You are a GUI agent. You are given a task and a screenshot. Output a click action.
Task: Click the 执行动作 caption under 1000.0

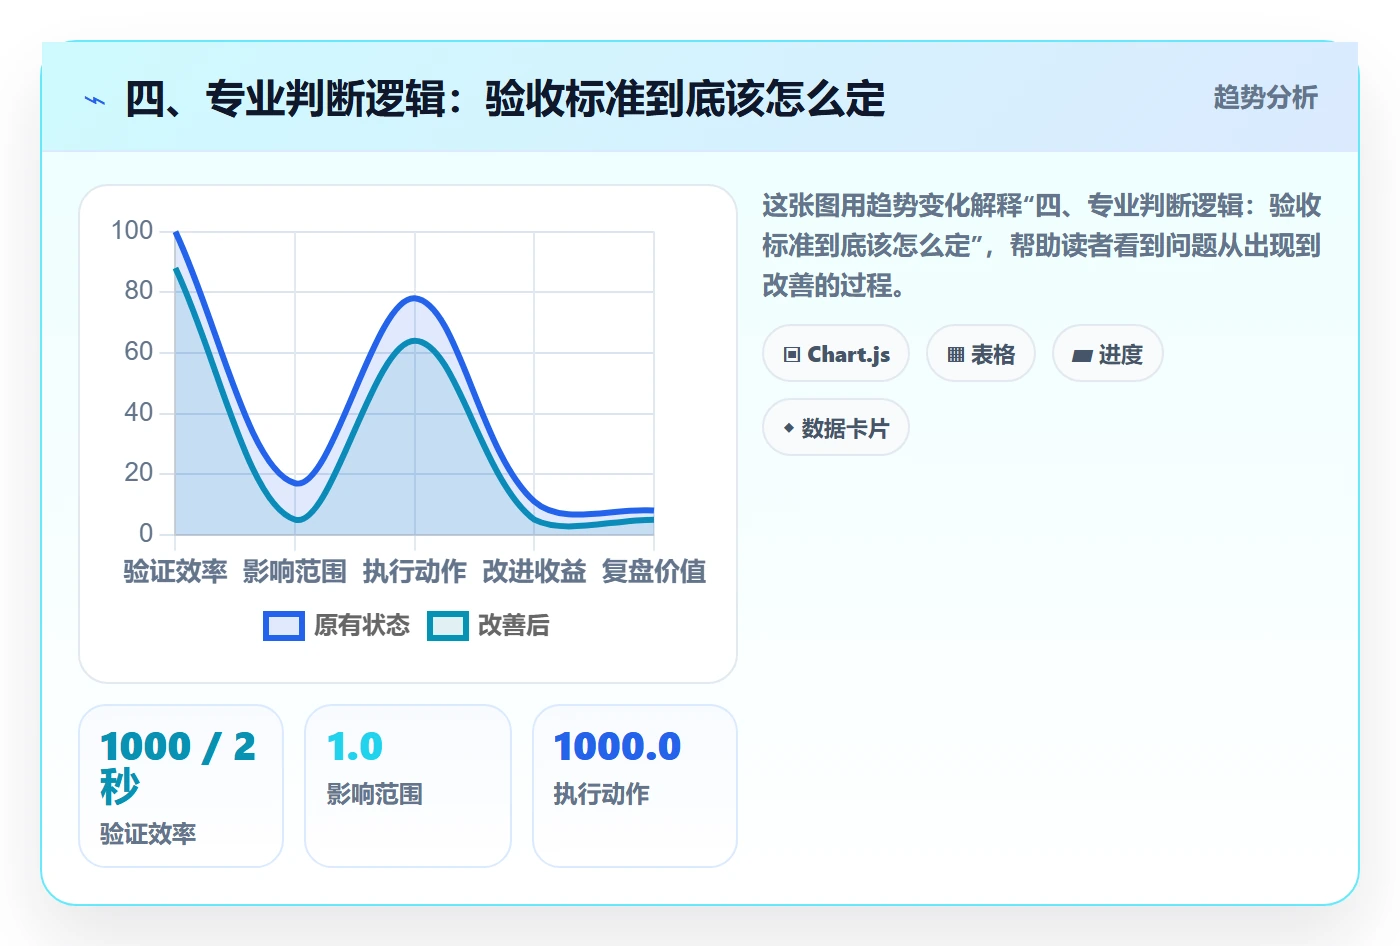[x=602, y=794]
